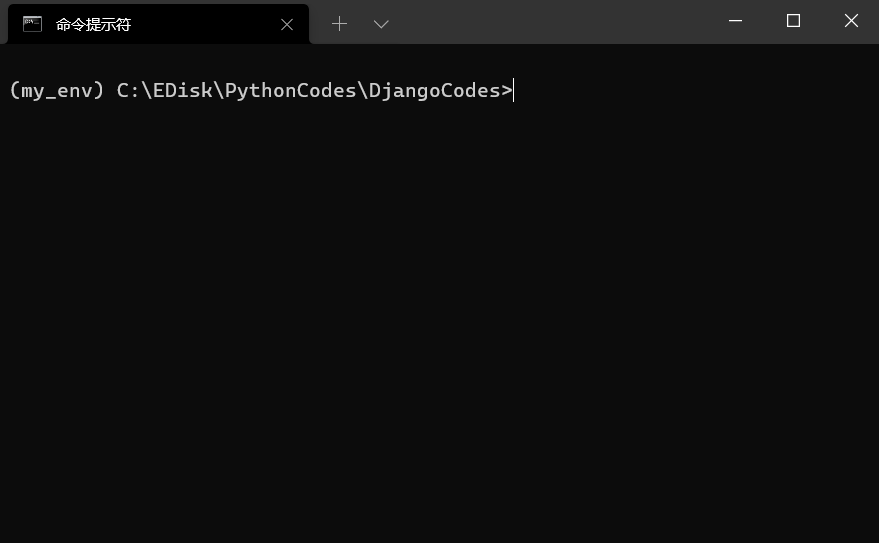Click the PythonCodes segment of the path
Viewport: 879px width, 543px height.
click(290, 90)
